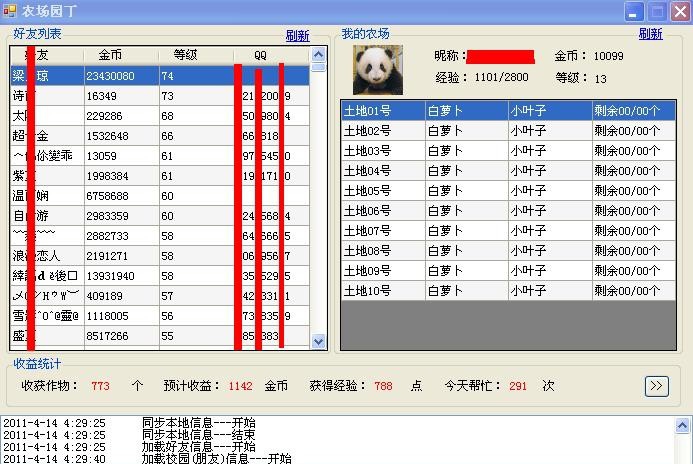Screen dimensions: 693x464
Task: Select the 土地09号 land row
Action: (508, 270)
